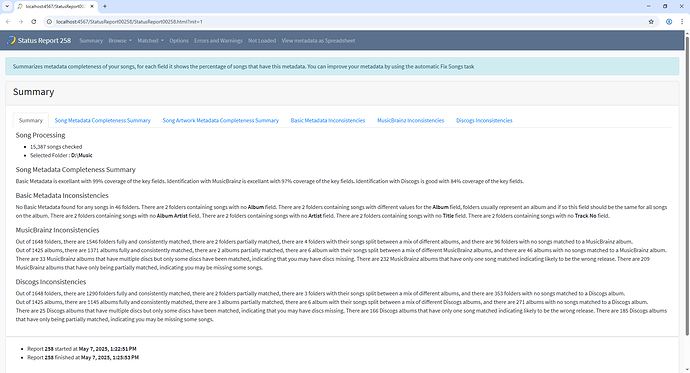Bookmark this page with the star icon
Viewport: 690px width, 373px height.
pyautogui.click(x=651, y=22)
